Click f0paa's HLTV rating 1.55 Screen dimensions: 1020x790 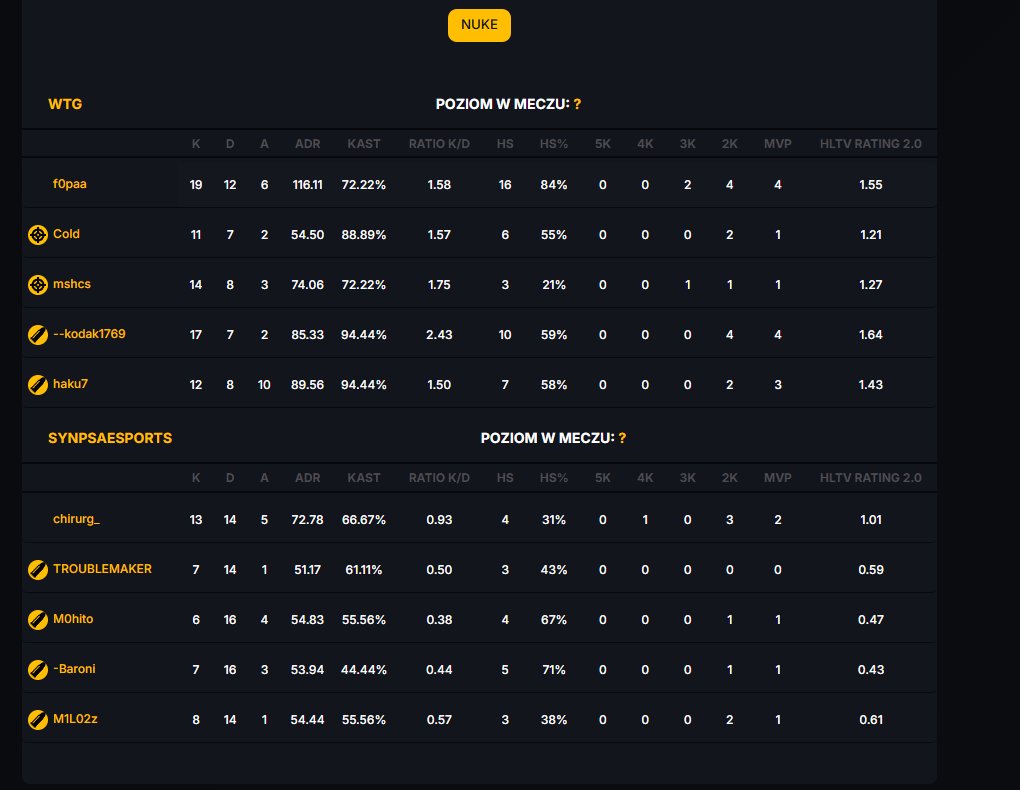coord(870,185)
